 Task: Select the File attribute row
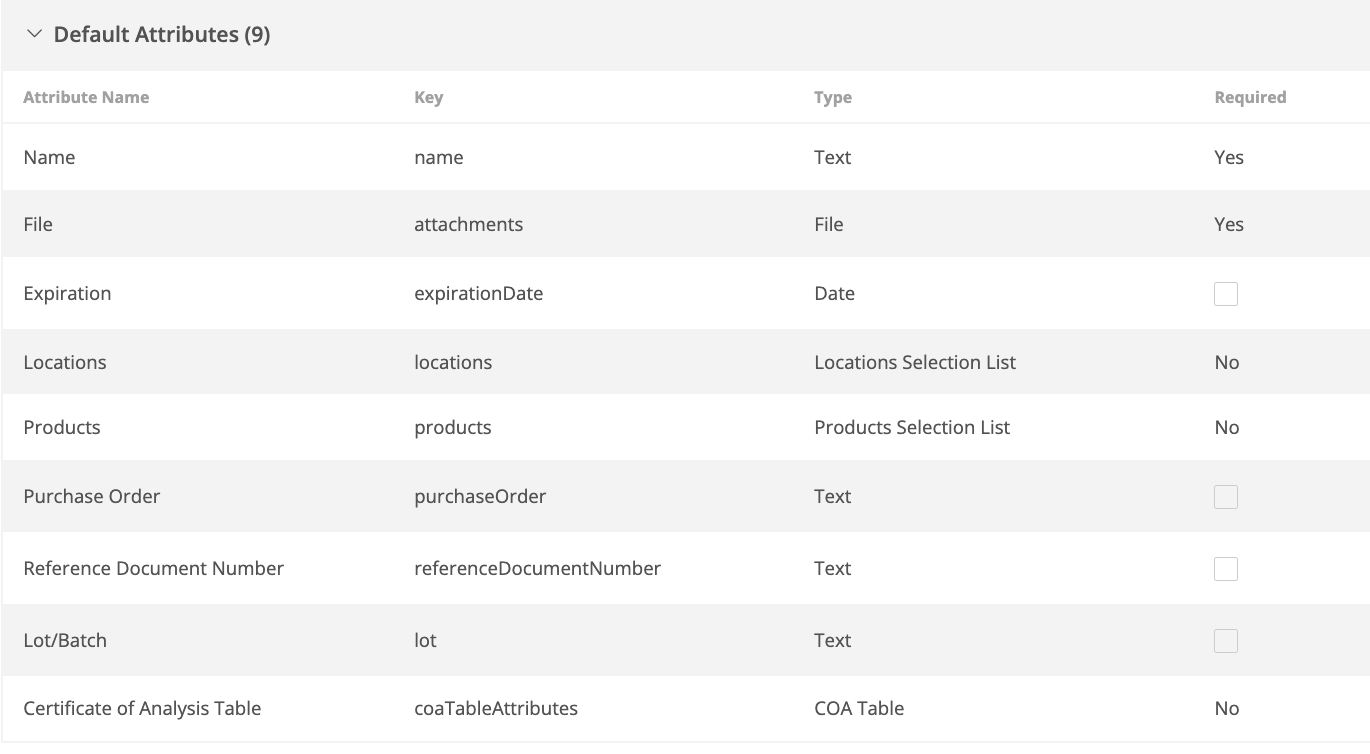click(38, 224)
